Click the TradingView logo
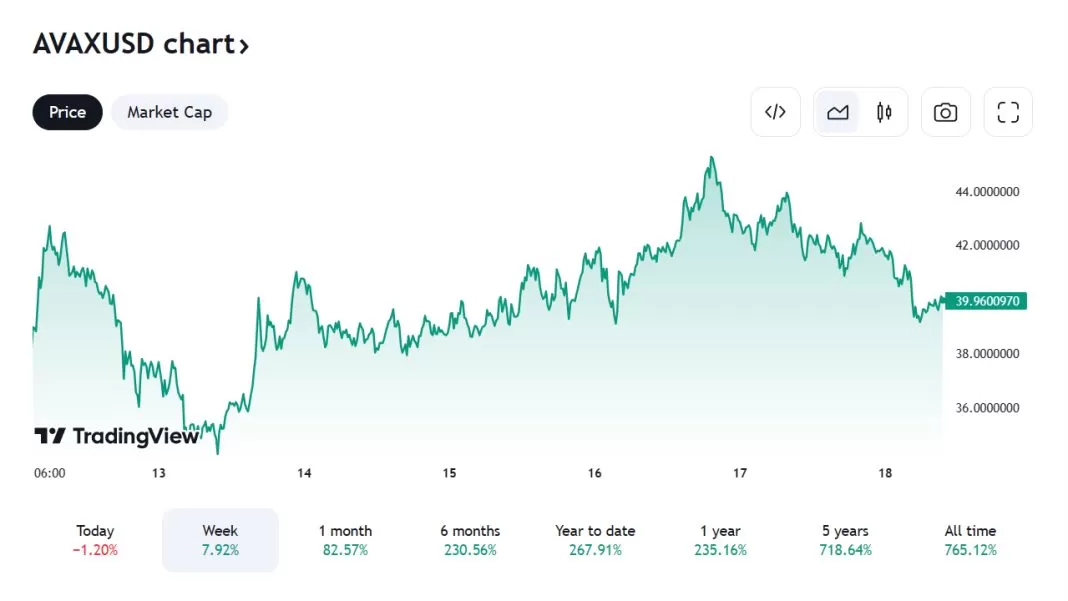 tap(116, 436)
